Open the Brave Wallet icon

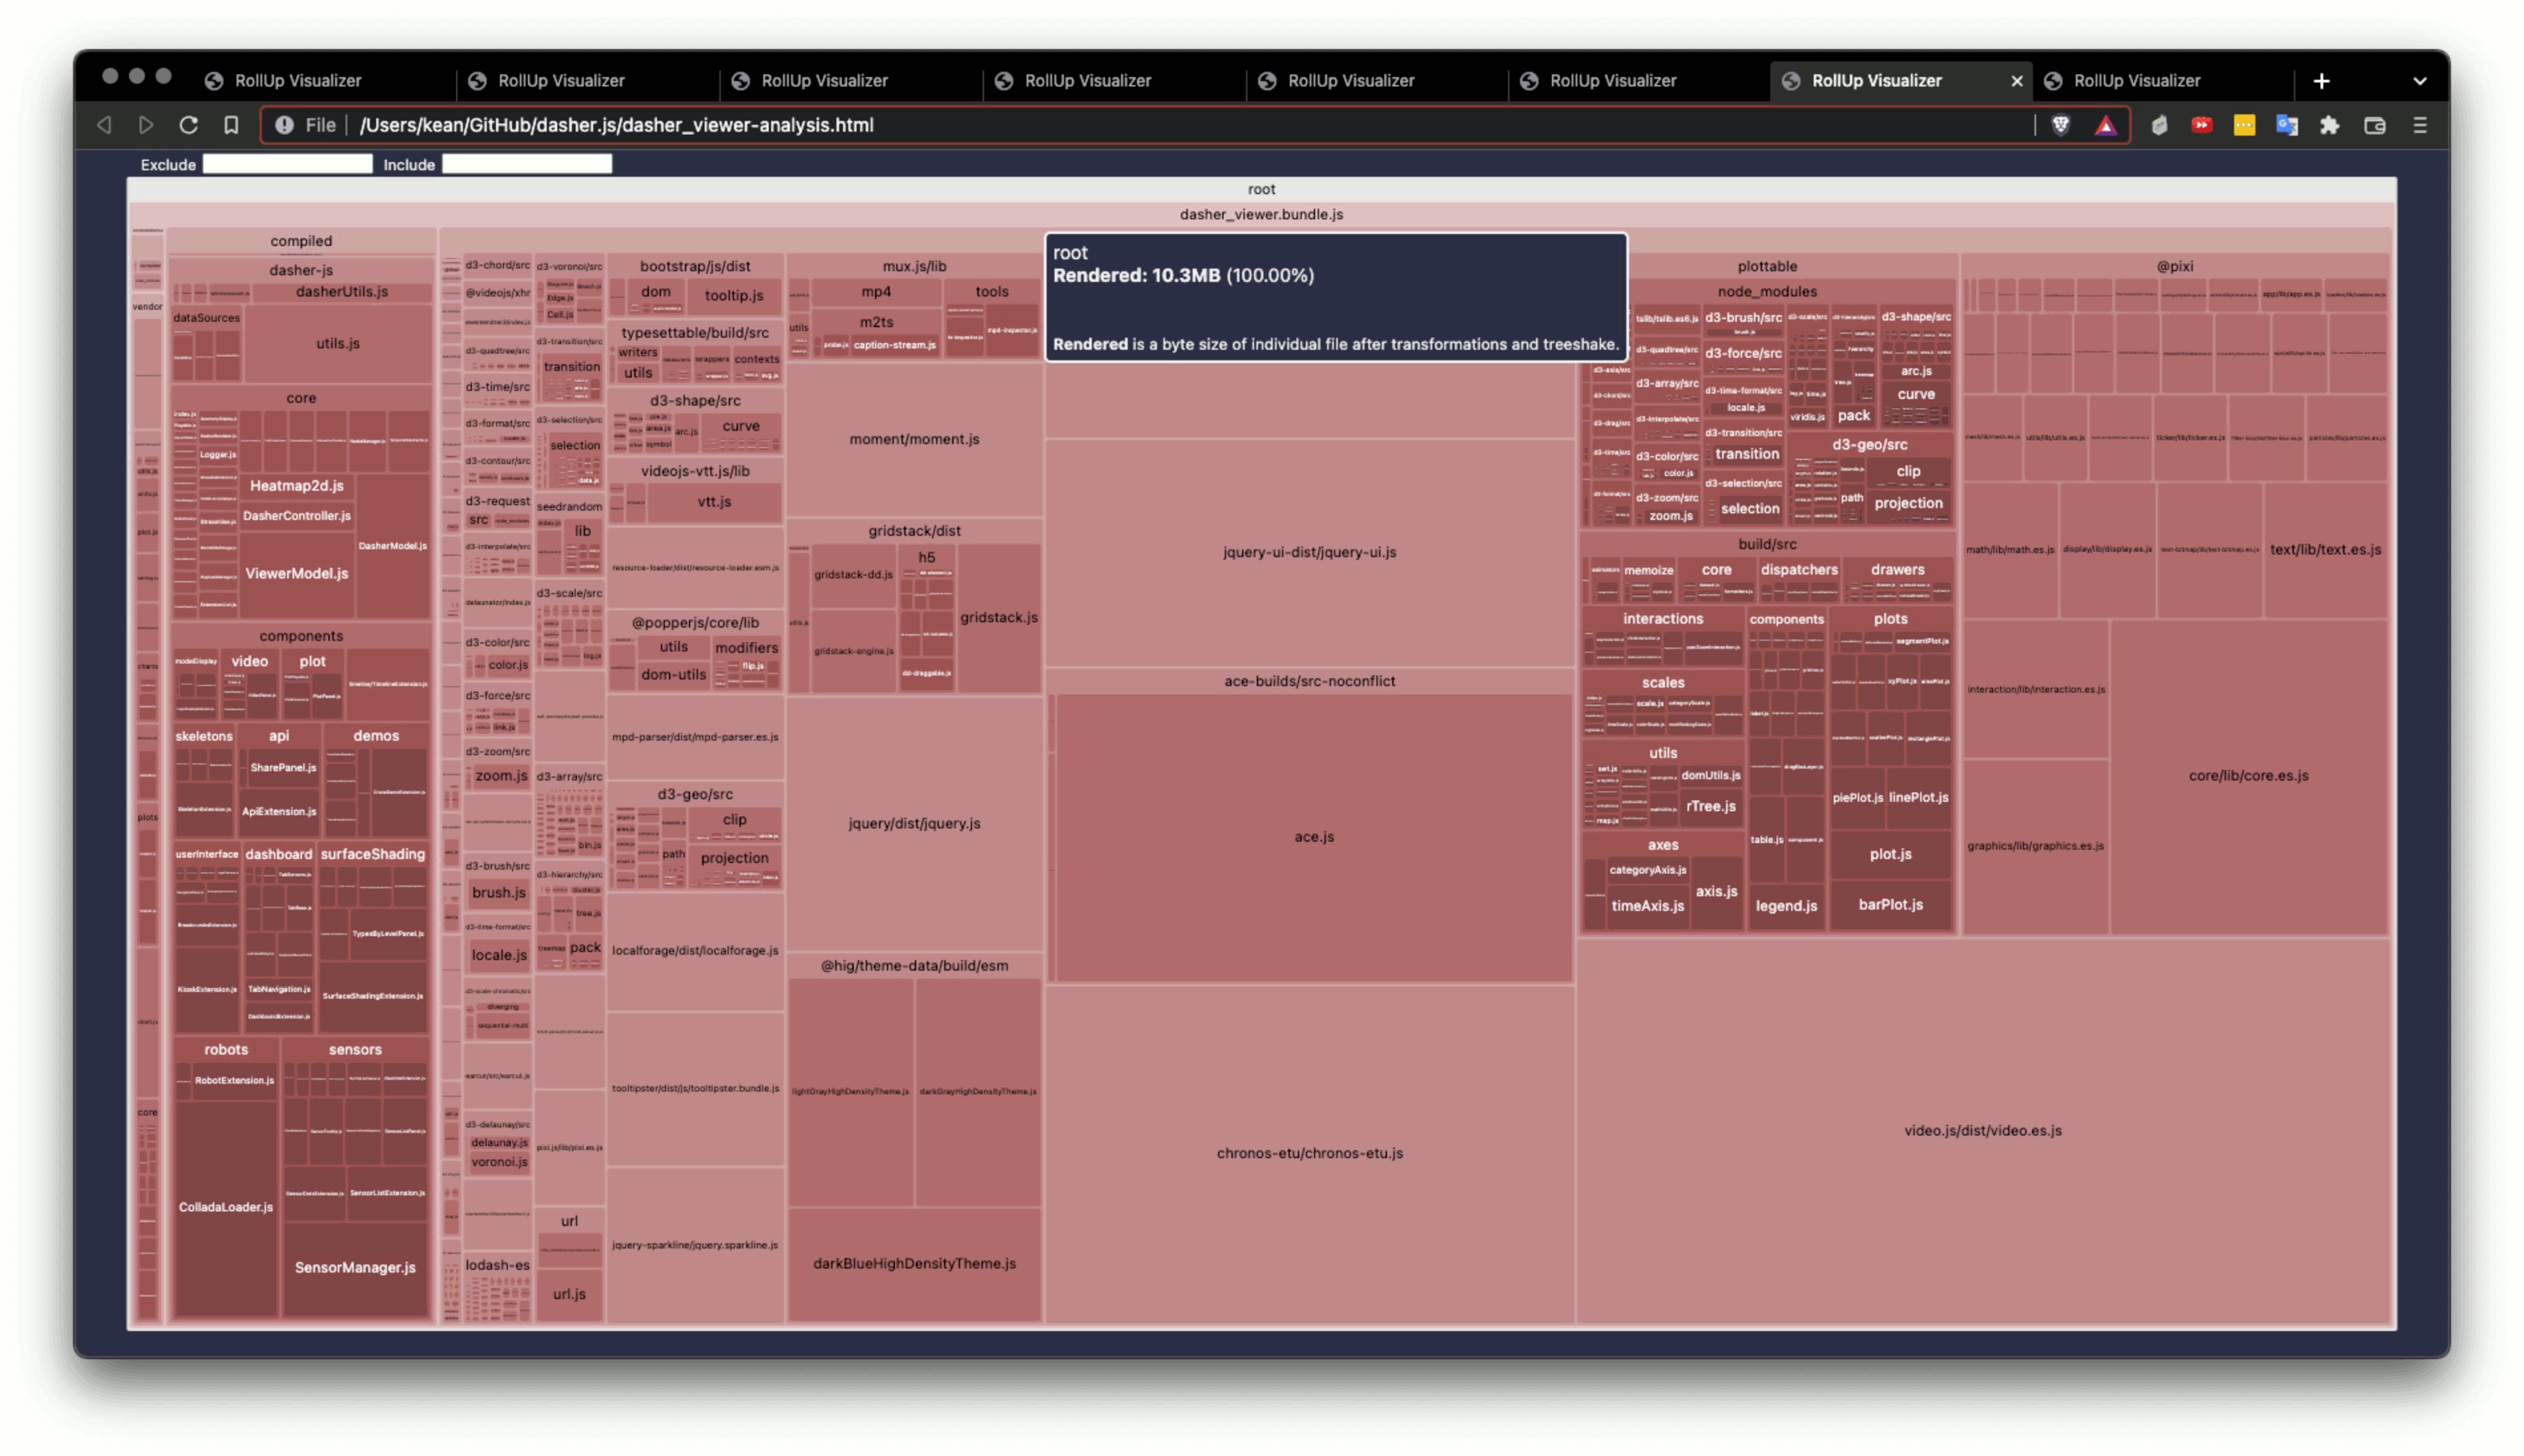point(2374,125)
